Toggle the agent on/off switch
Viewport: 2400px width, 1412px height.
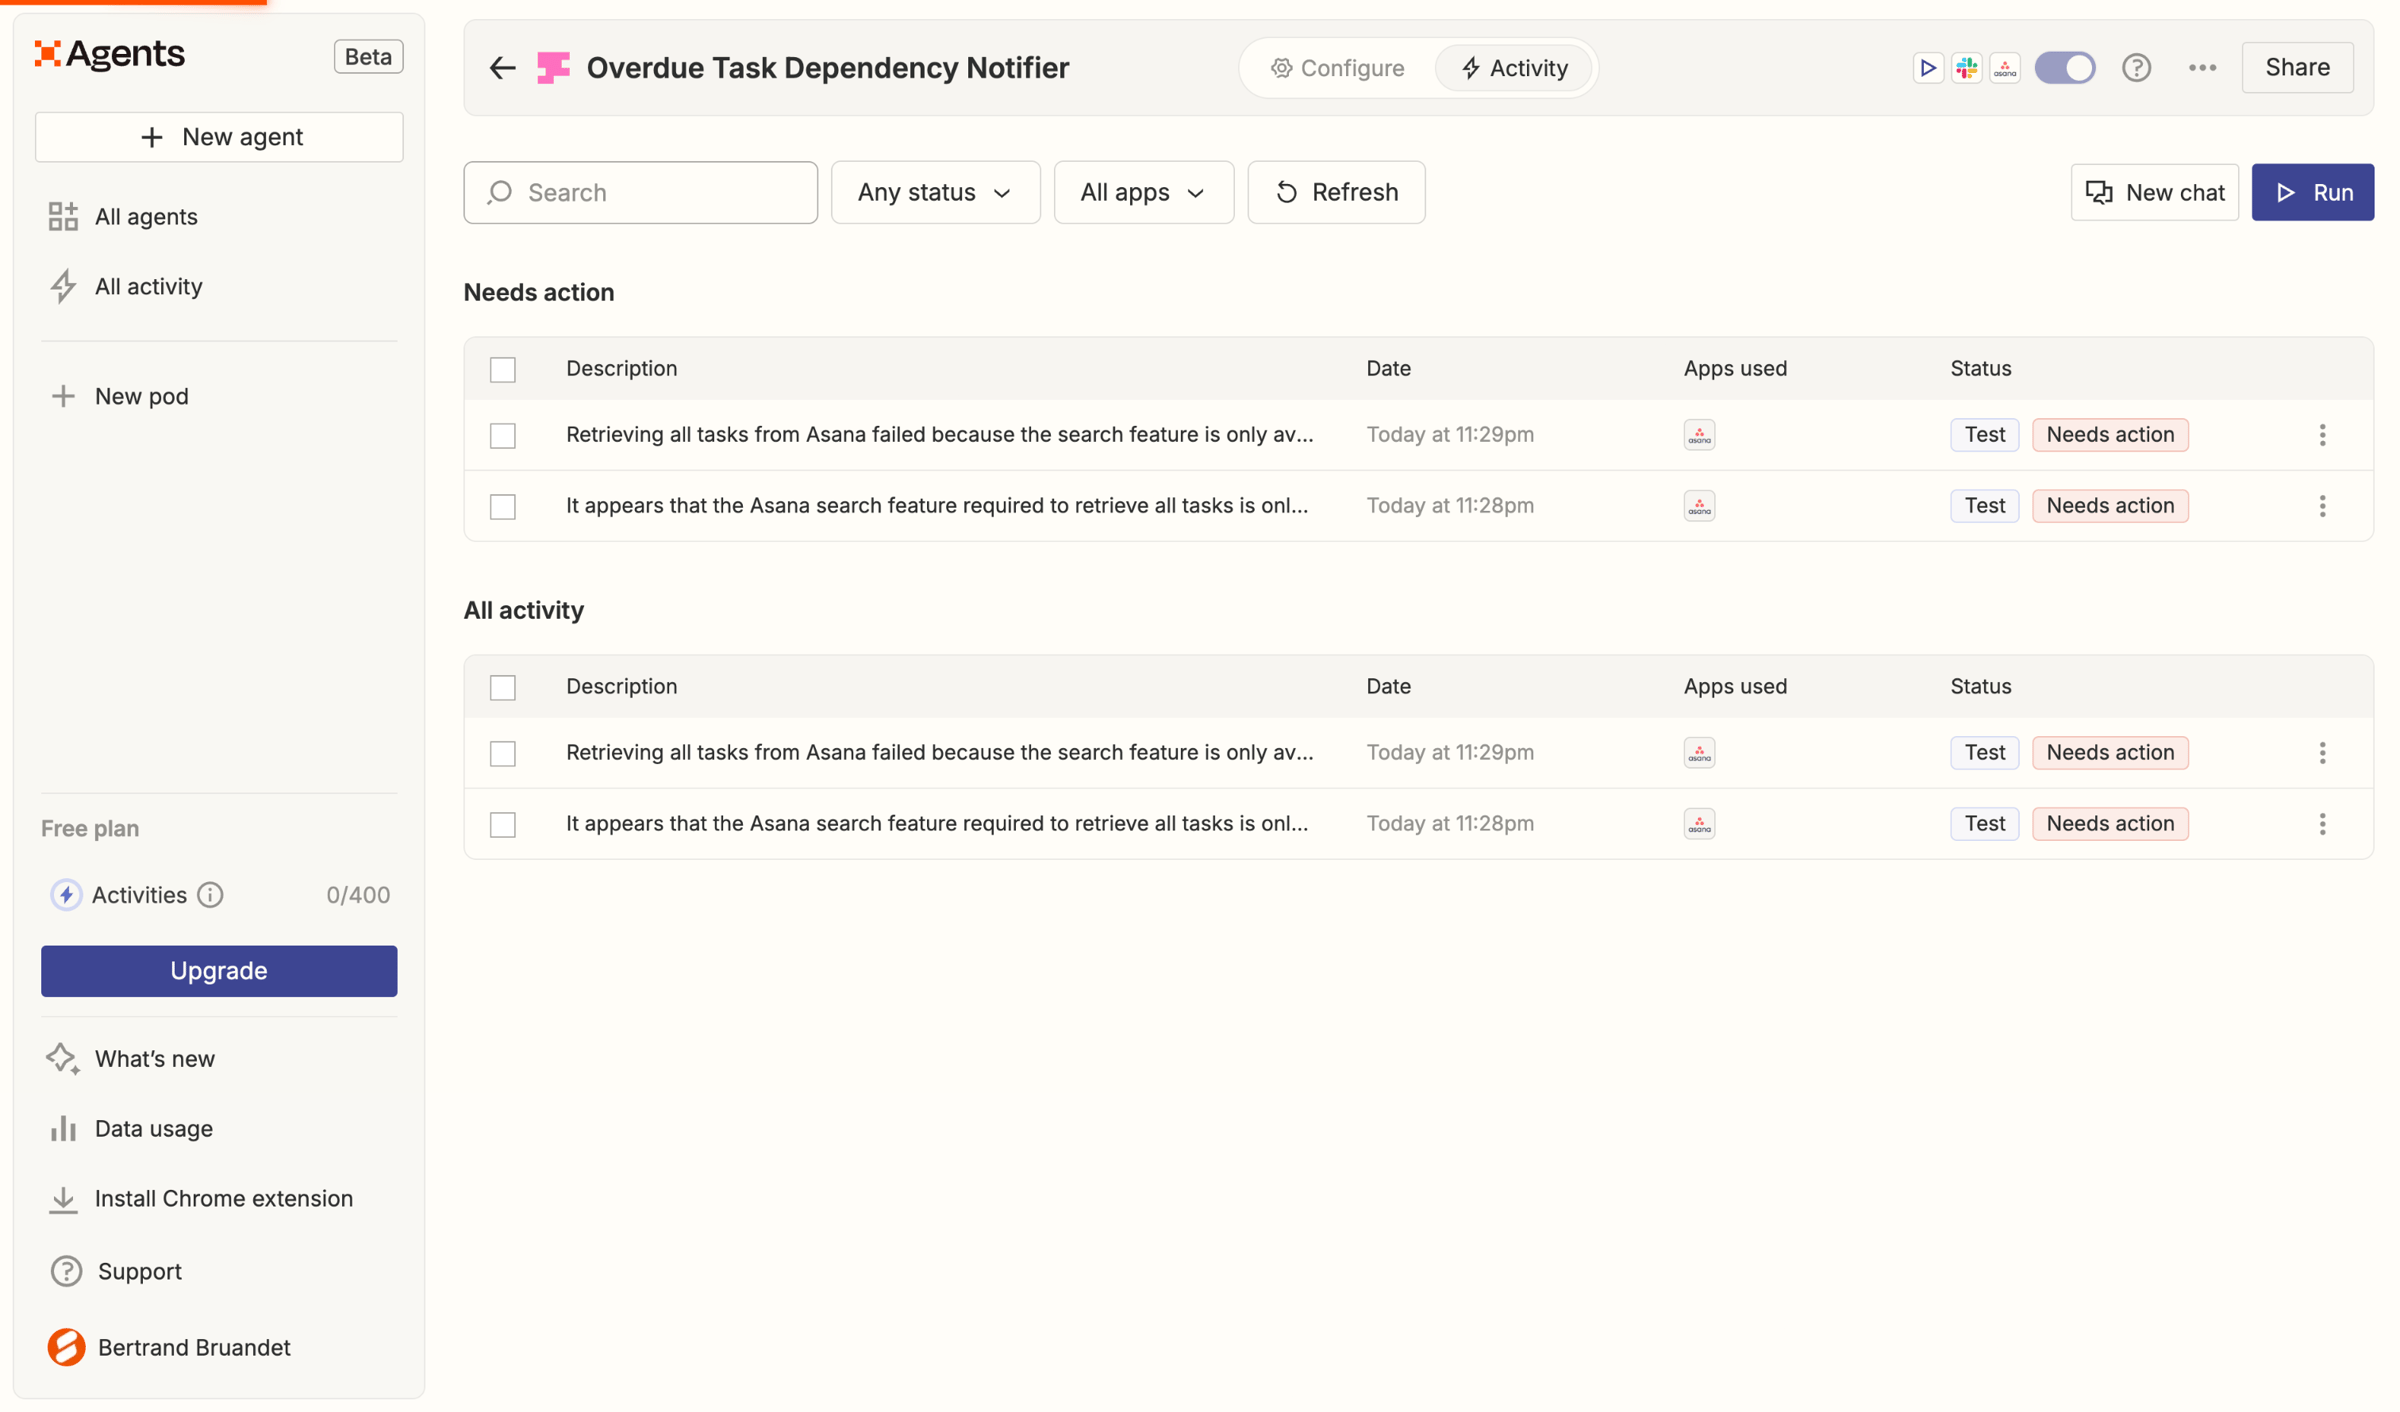click(2064, 68)
